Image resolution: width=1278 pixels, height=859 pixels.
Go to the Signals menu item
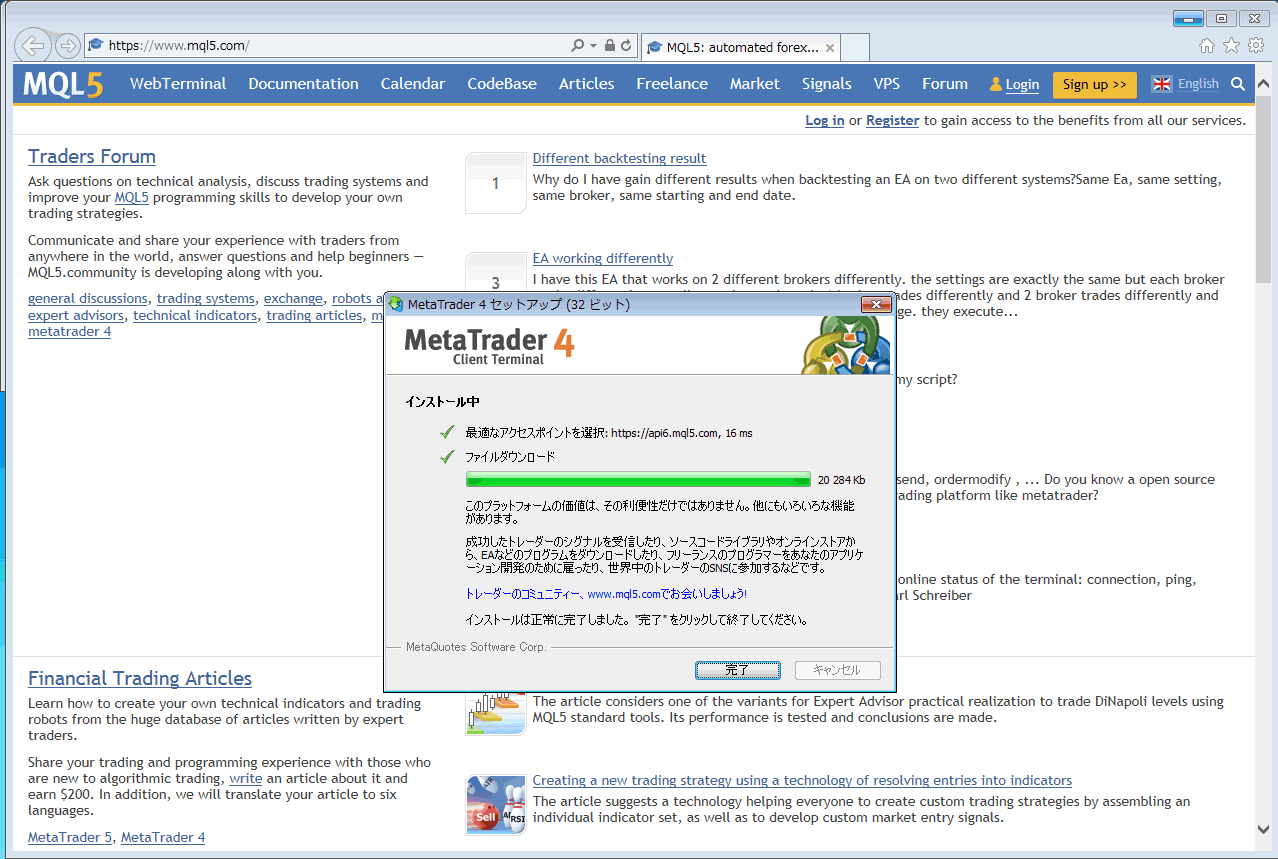(827, 84)
